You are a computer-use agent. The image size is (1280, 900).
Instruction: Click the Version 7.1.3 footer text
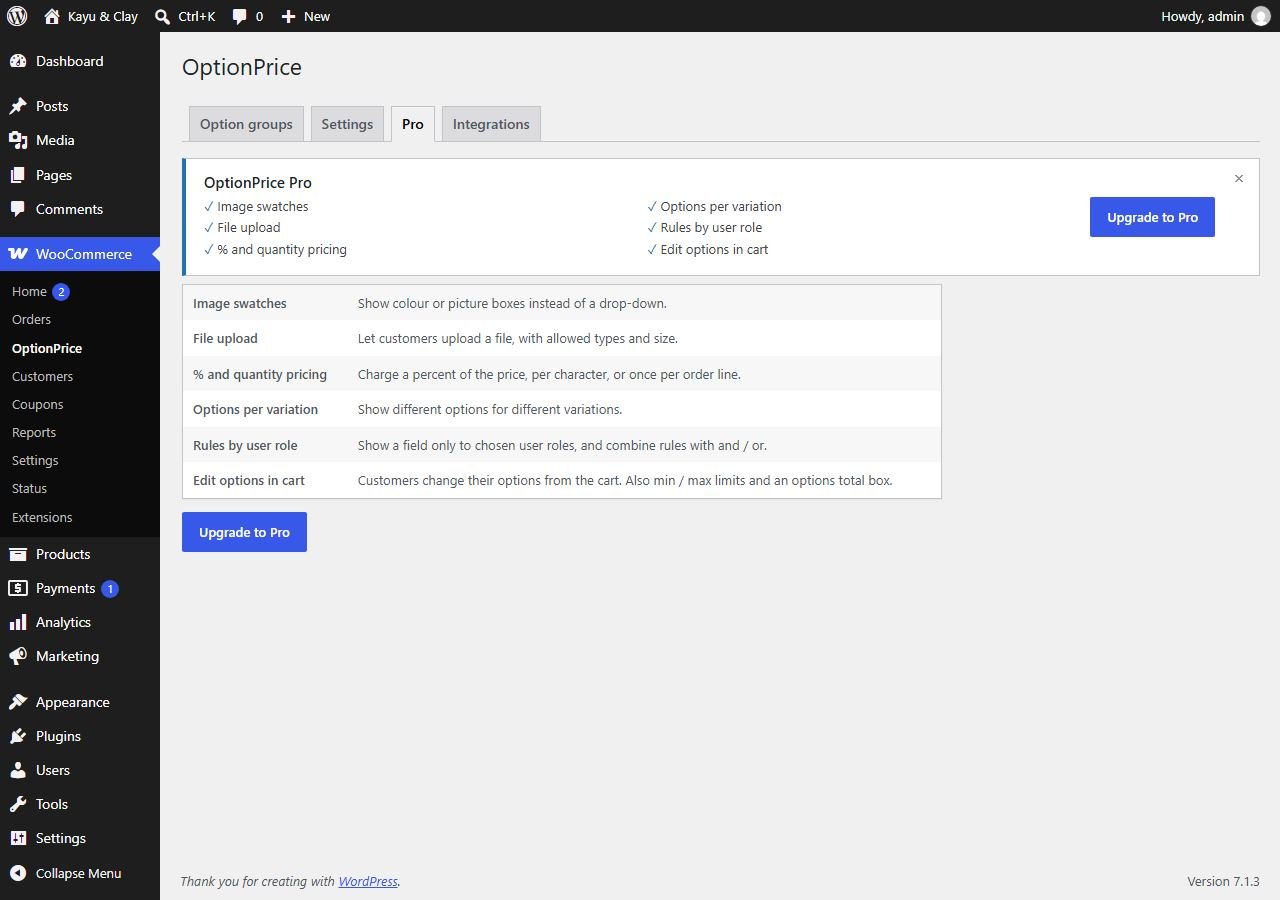click(1223, 881)
